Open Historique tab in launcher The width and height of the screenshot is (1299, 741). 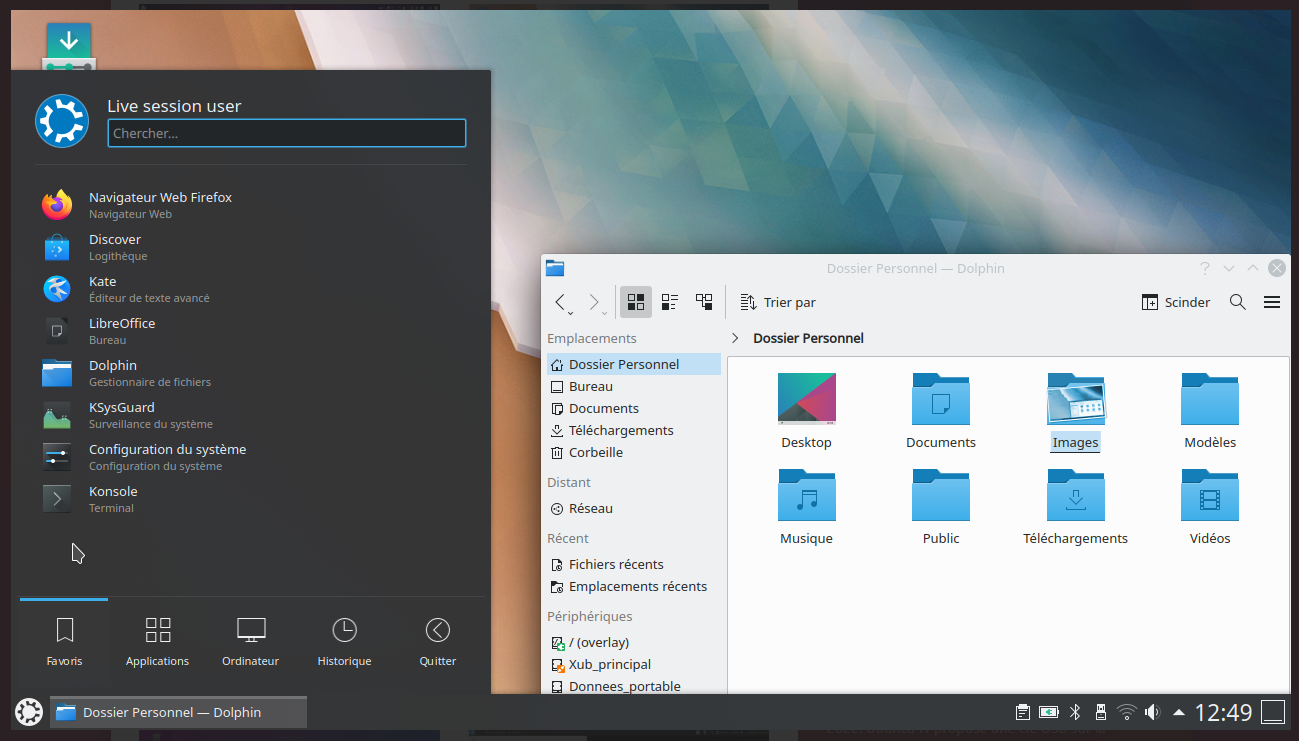coord(344,641)
